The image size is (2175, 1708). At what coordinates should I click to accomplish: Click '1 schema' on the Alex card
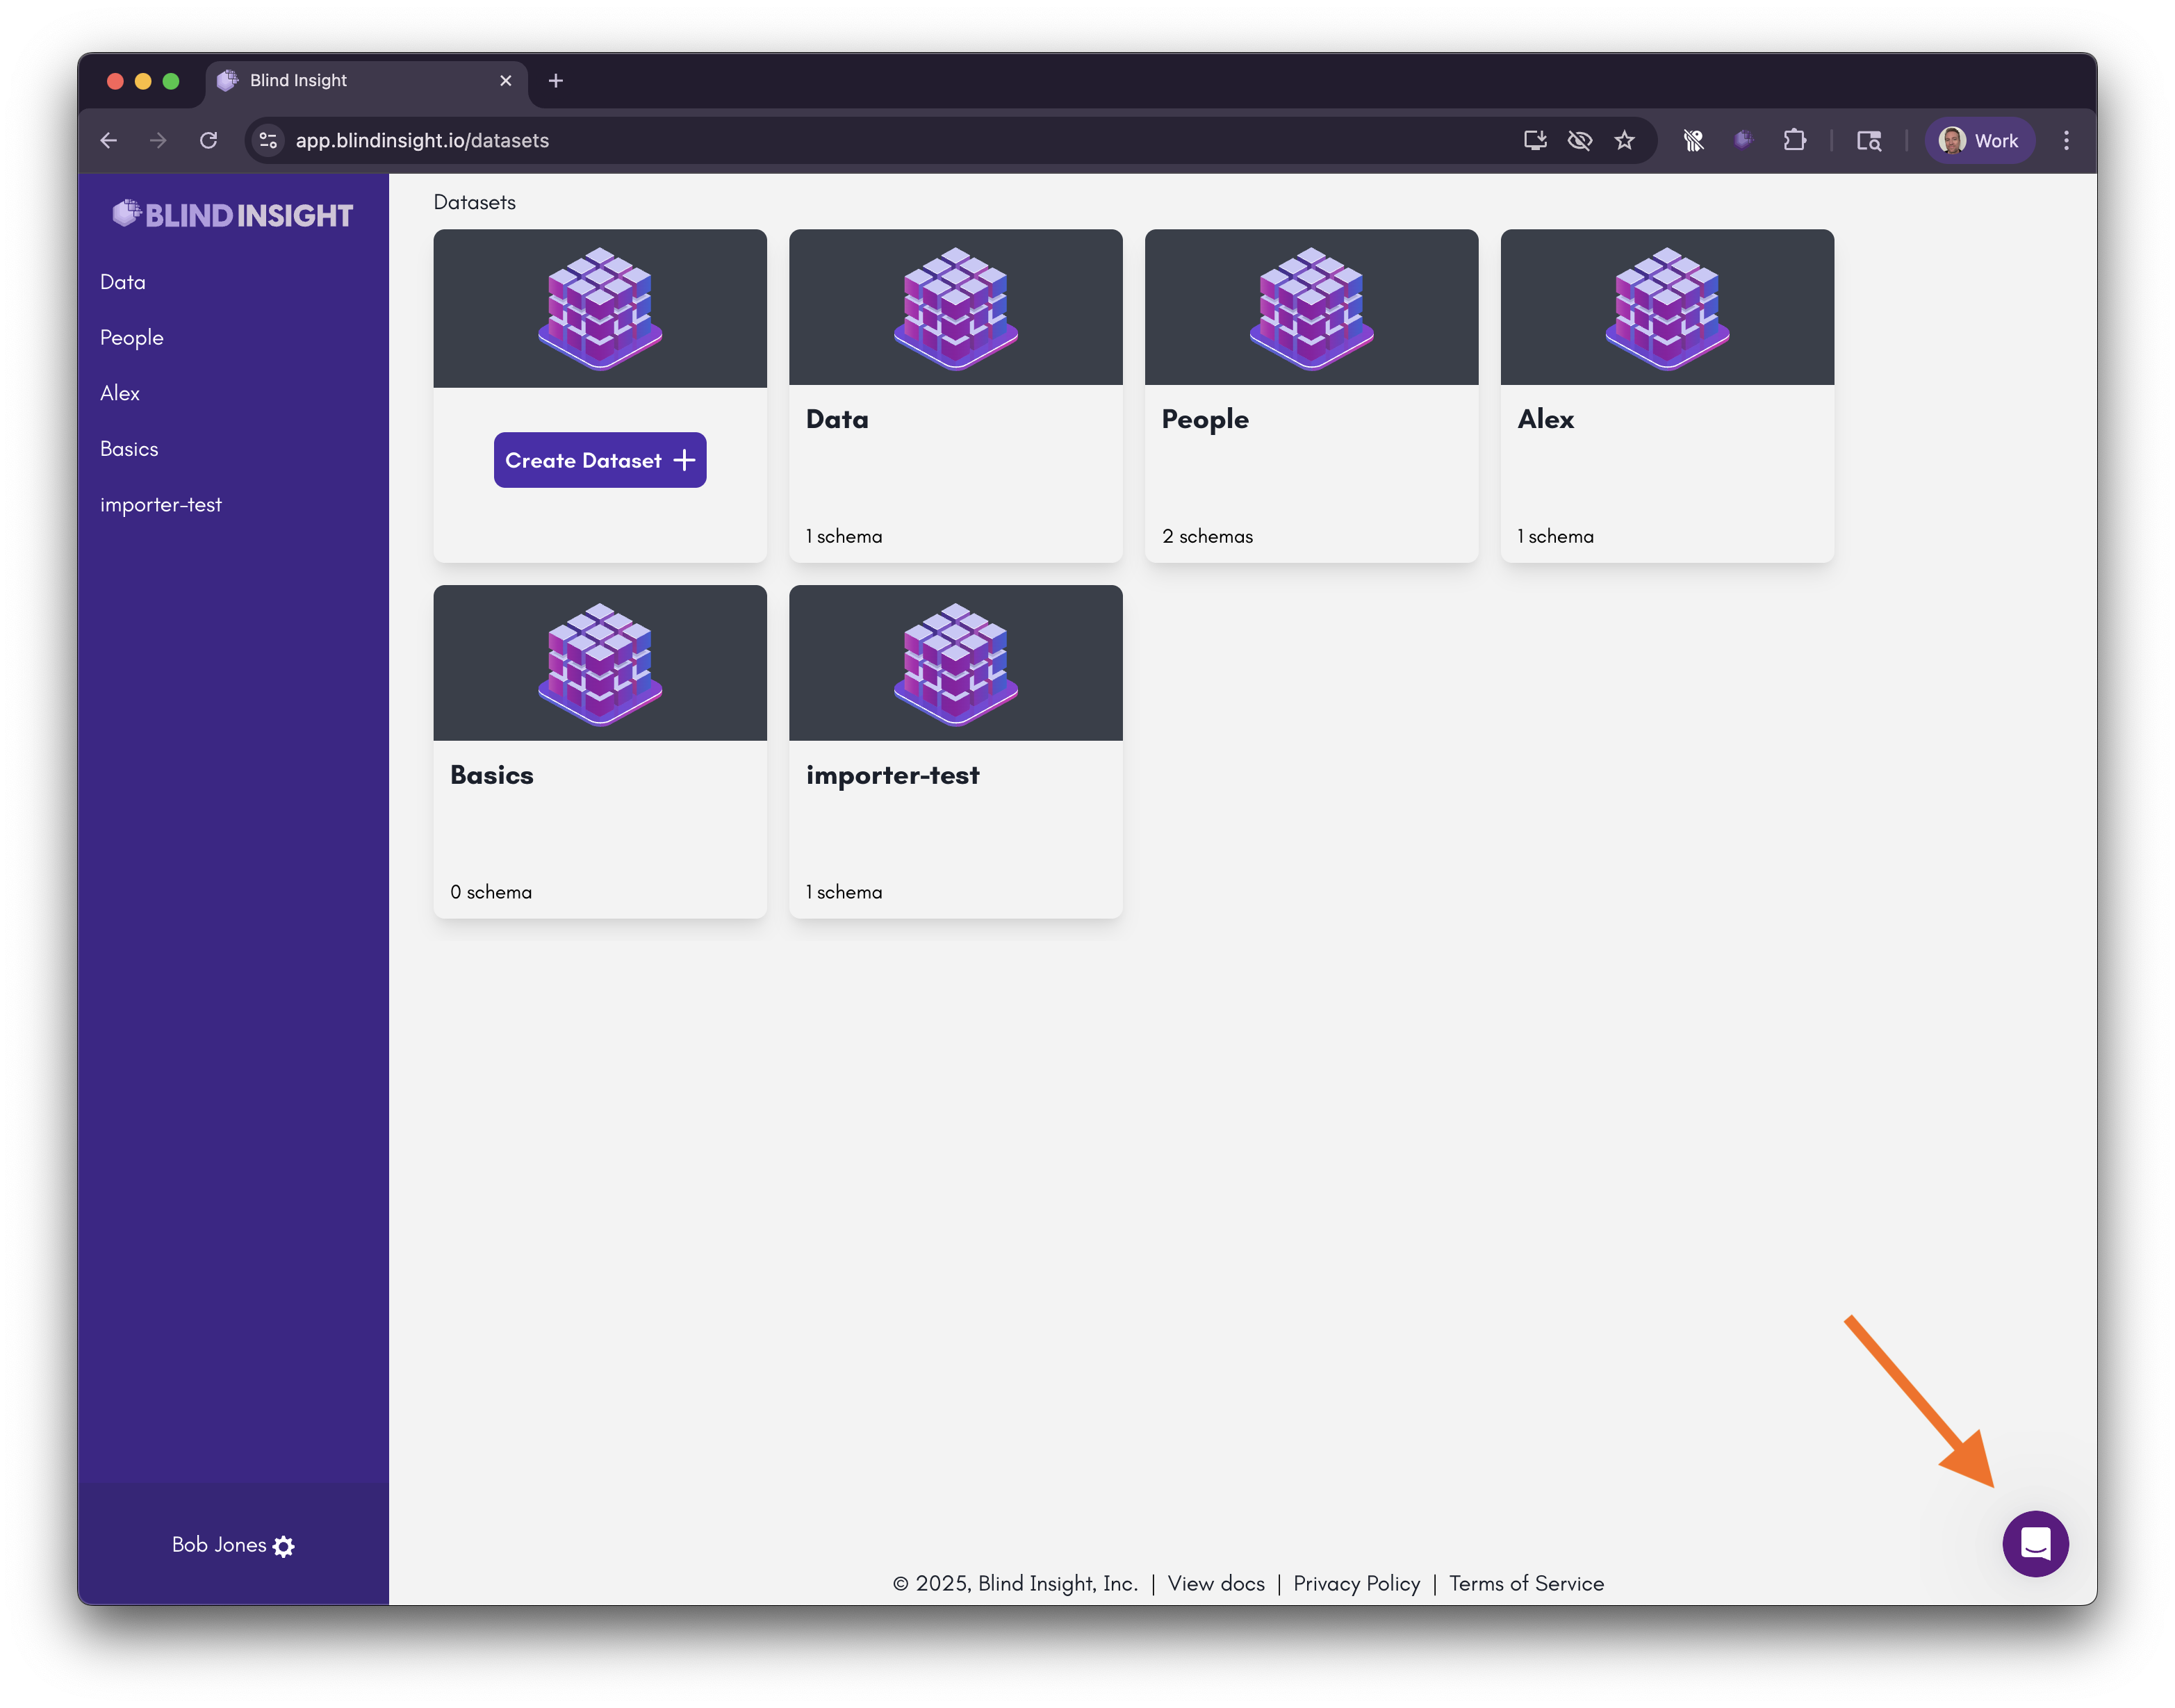pyautogui.click(x=1556, y=536)
